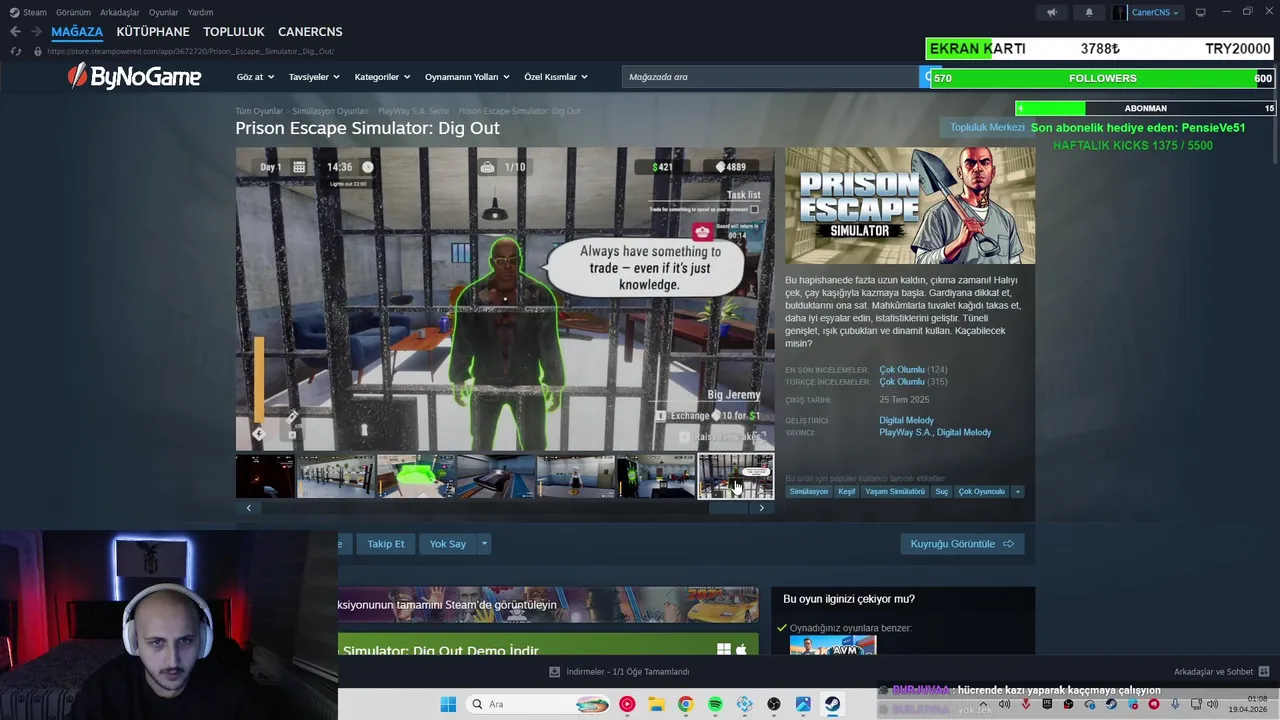Click the plus button to add tag
1280x720 pixels.
1018,491
